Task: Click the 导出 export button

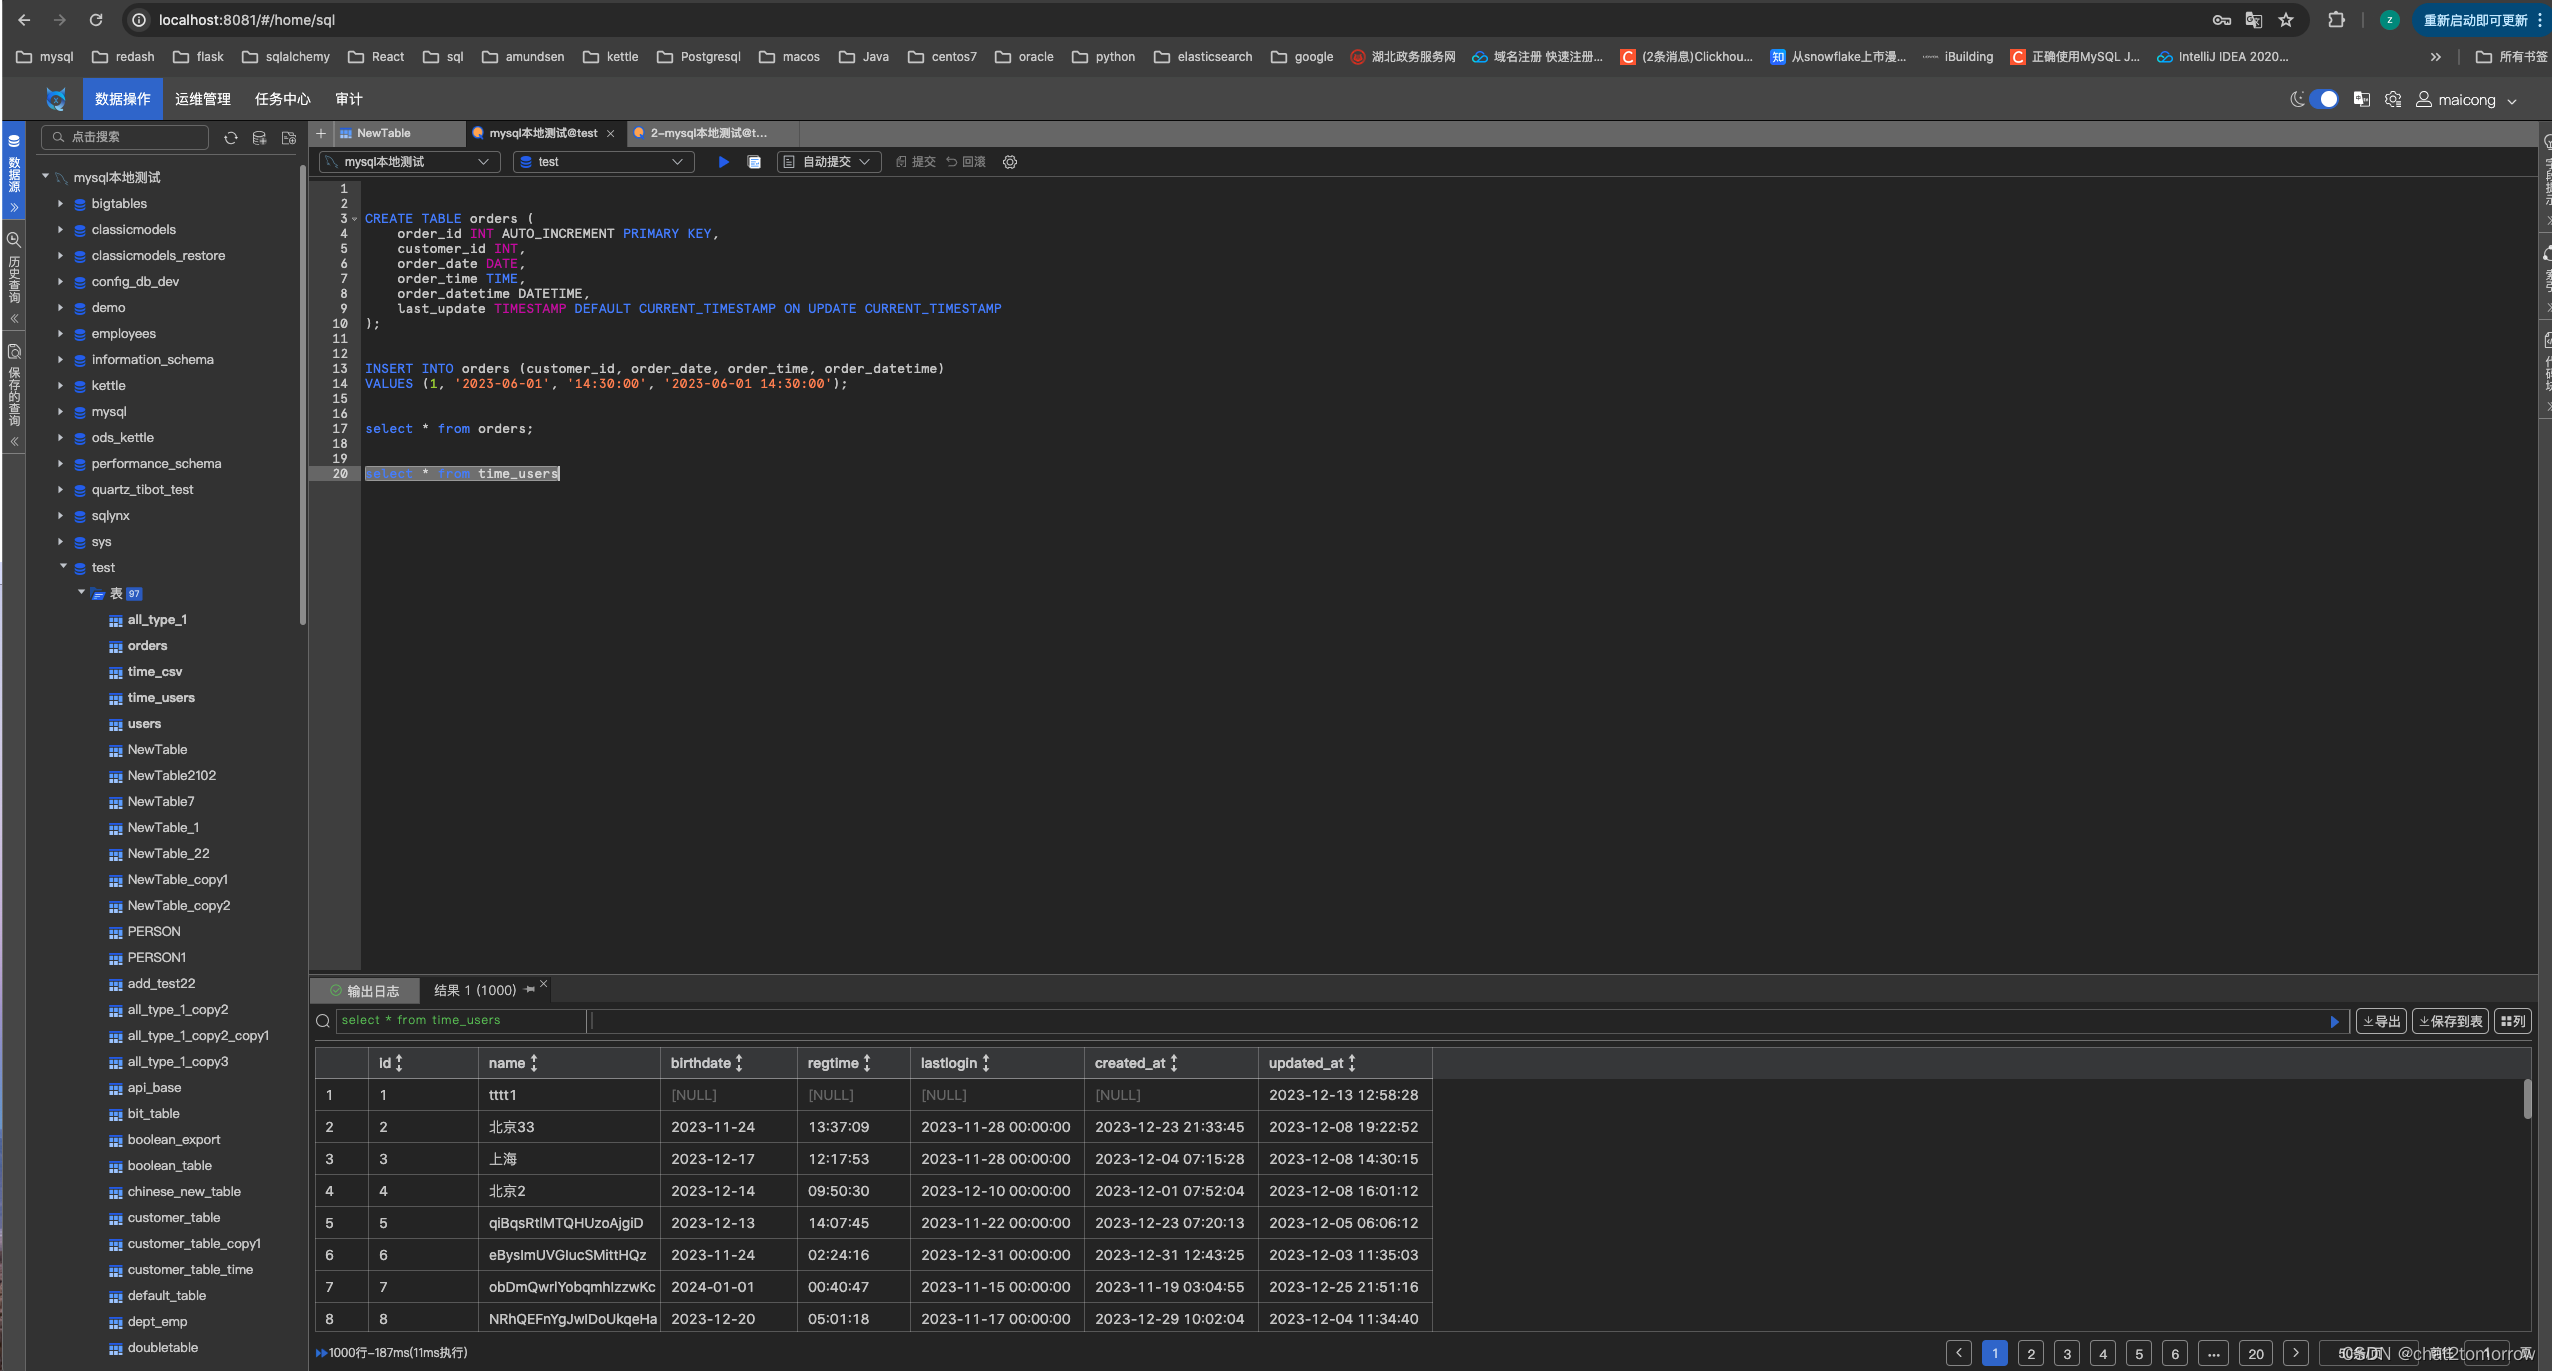Action: 2382,1021
